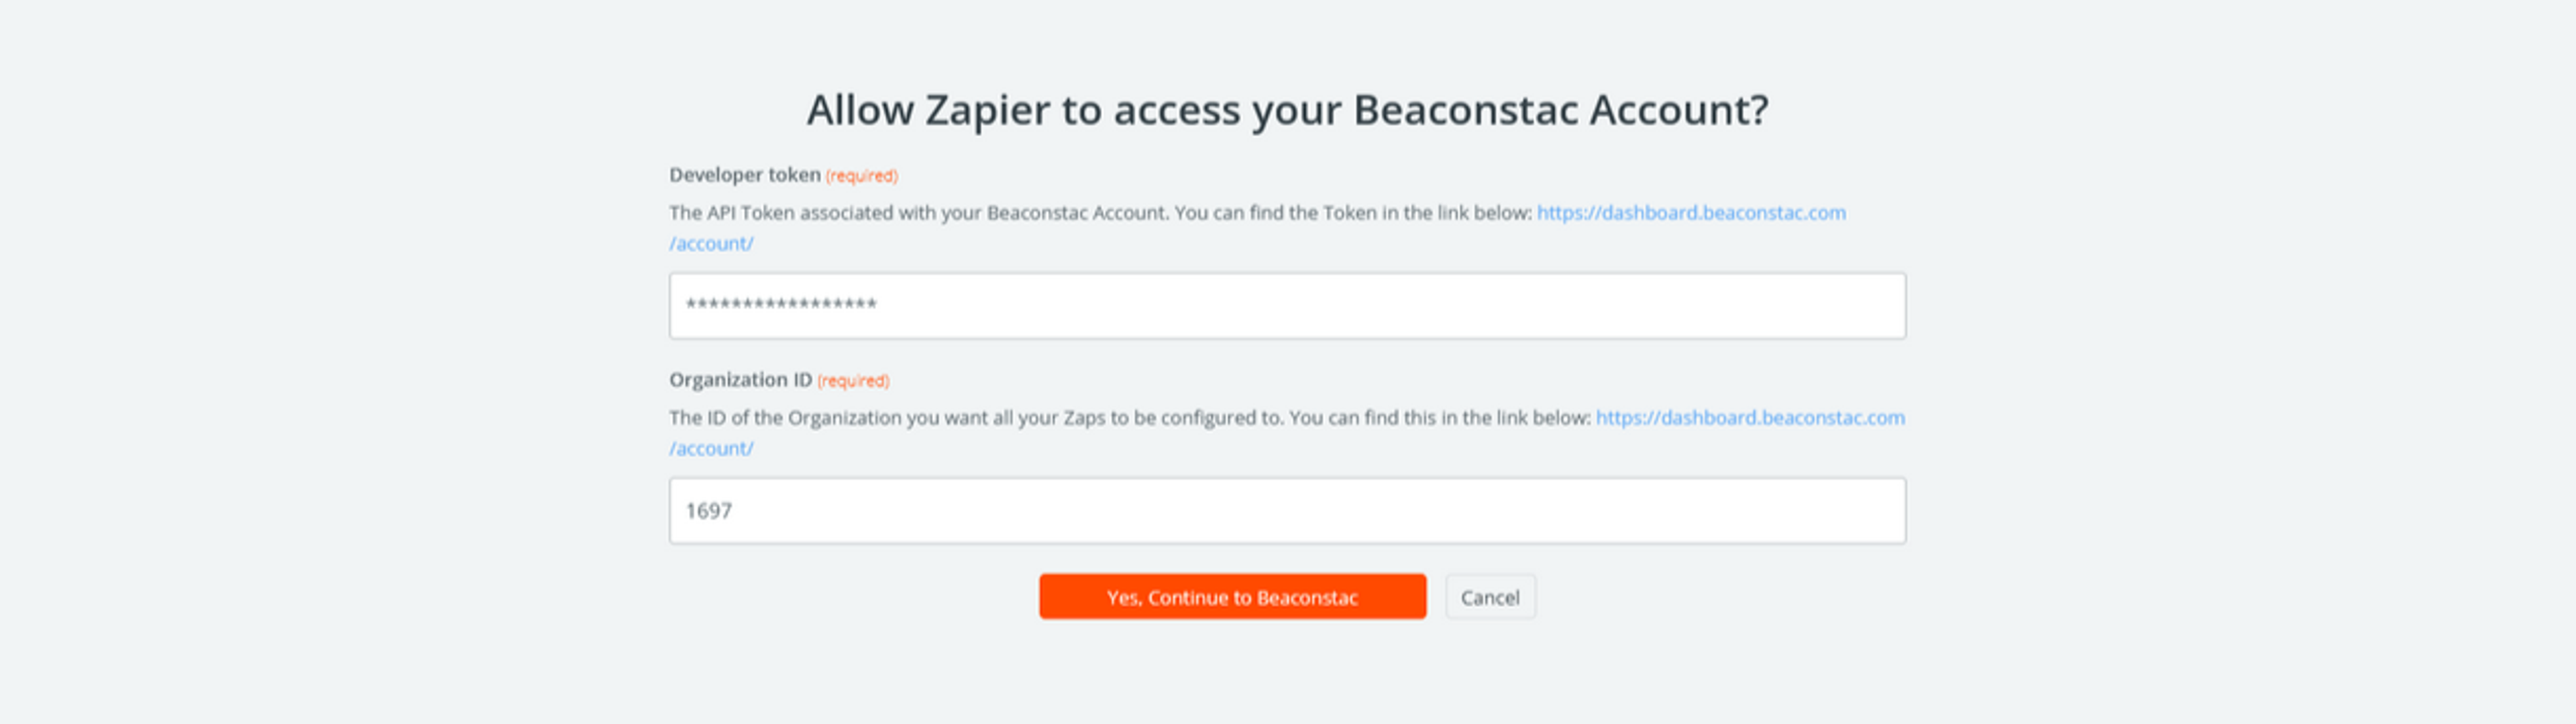Viewport: 2576px width, 724px height.
Task: Place cursor after 1697 in Organization ID
Action: coord(740,510)
